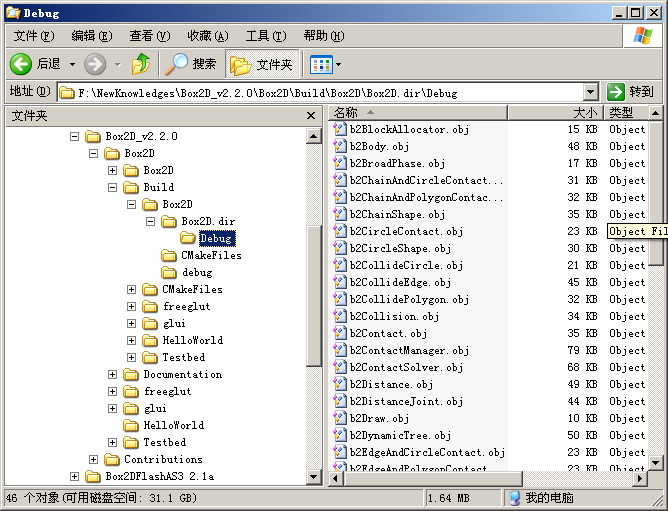Viewport: 668px width, 511px height.
Task: Open the Views dropdown arrow
Action: tap(338, 65)
